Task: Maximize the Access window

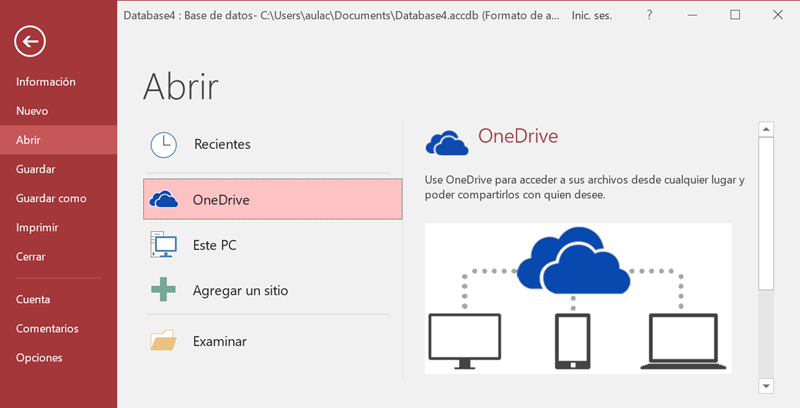Action: [x=735, y=15]
